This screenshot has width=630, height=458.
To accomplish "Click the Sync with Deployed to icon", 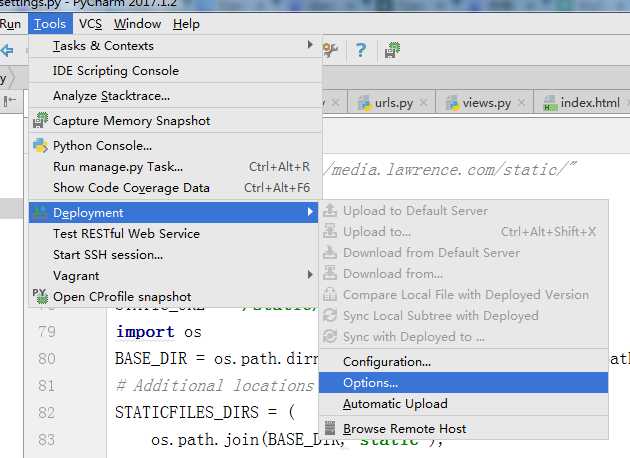I will [x=330, y=336].
